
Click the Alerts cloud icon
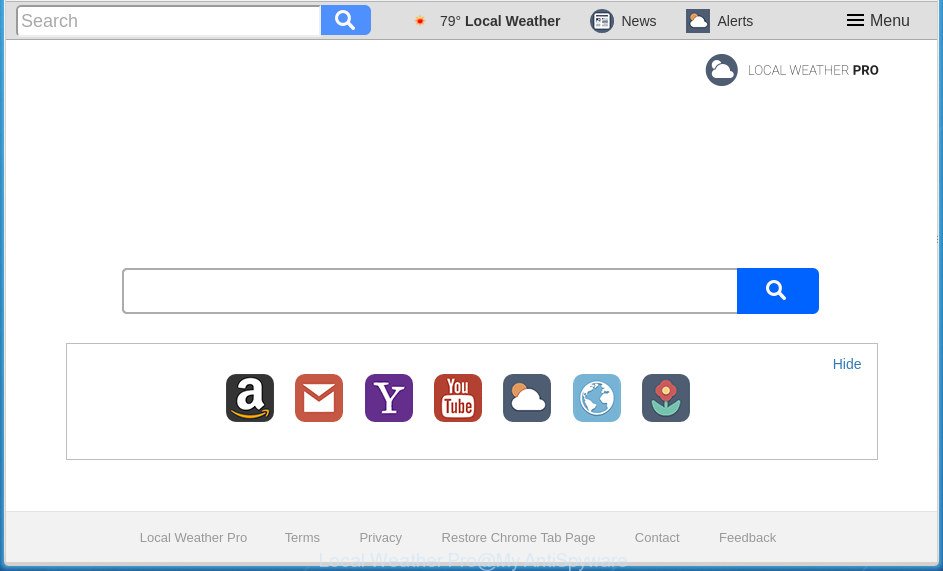[x=698, y=21]
